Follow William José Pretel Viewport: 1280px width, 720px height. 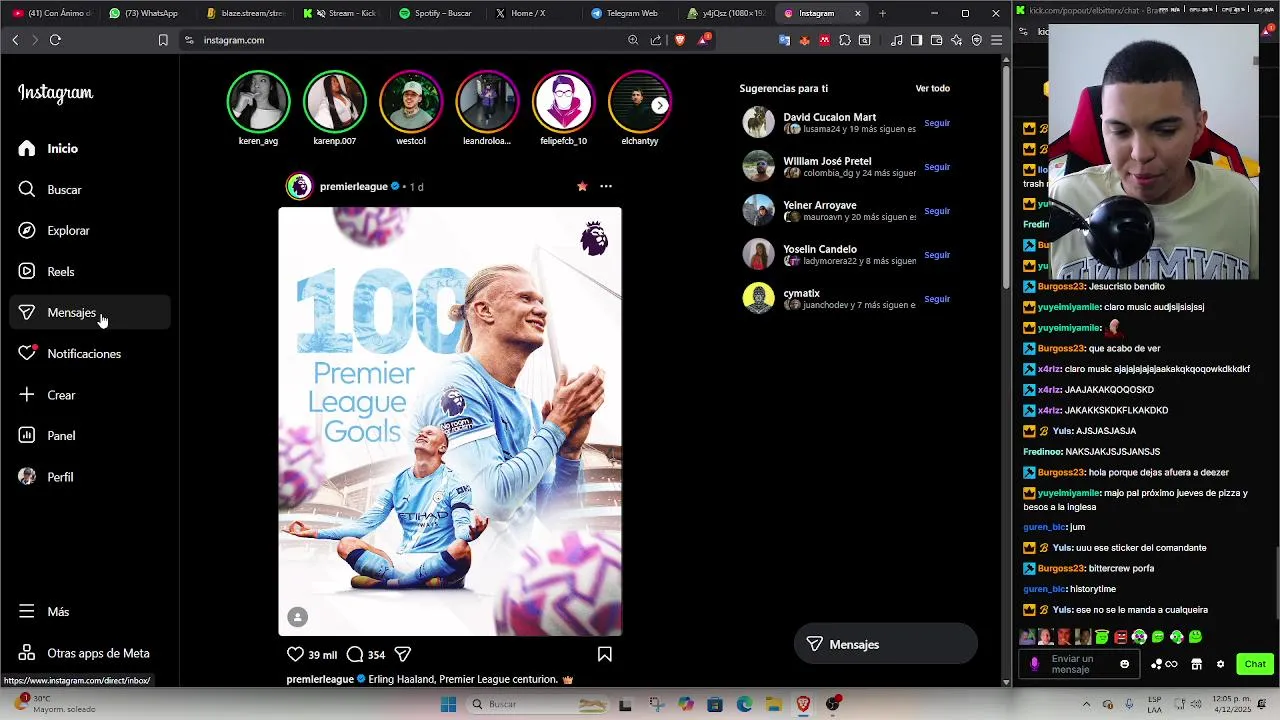point(937,167)
